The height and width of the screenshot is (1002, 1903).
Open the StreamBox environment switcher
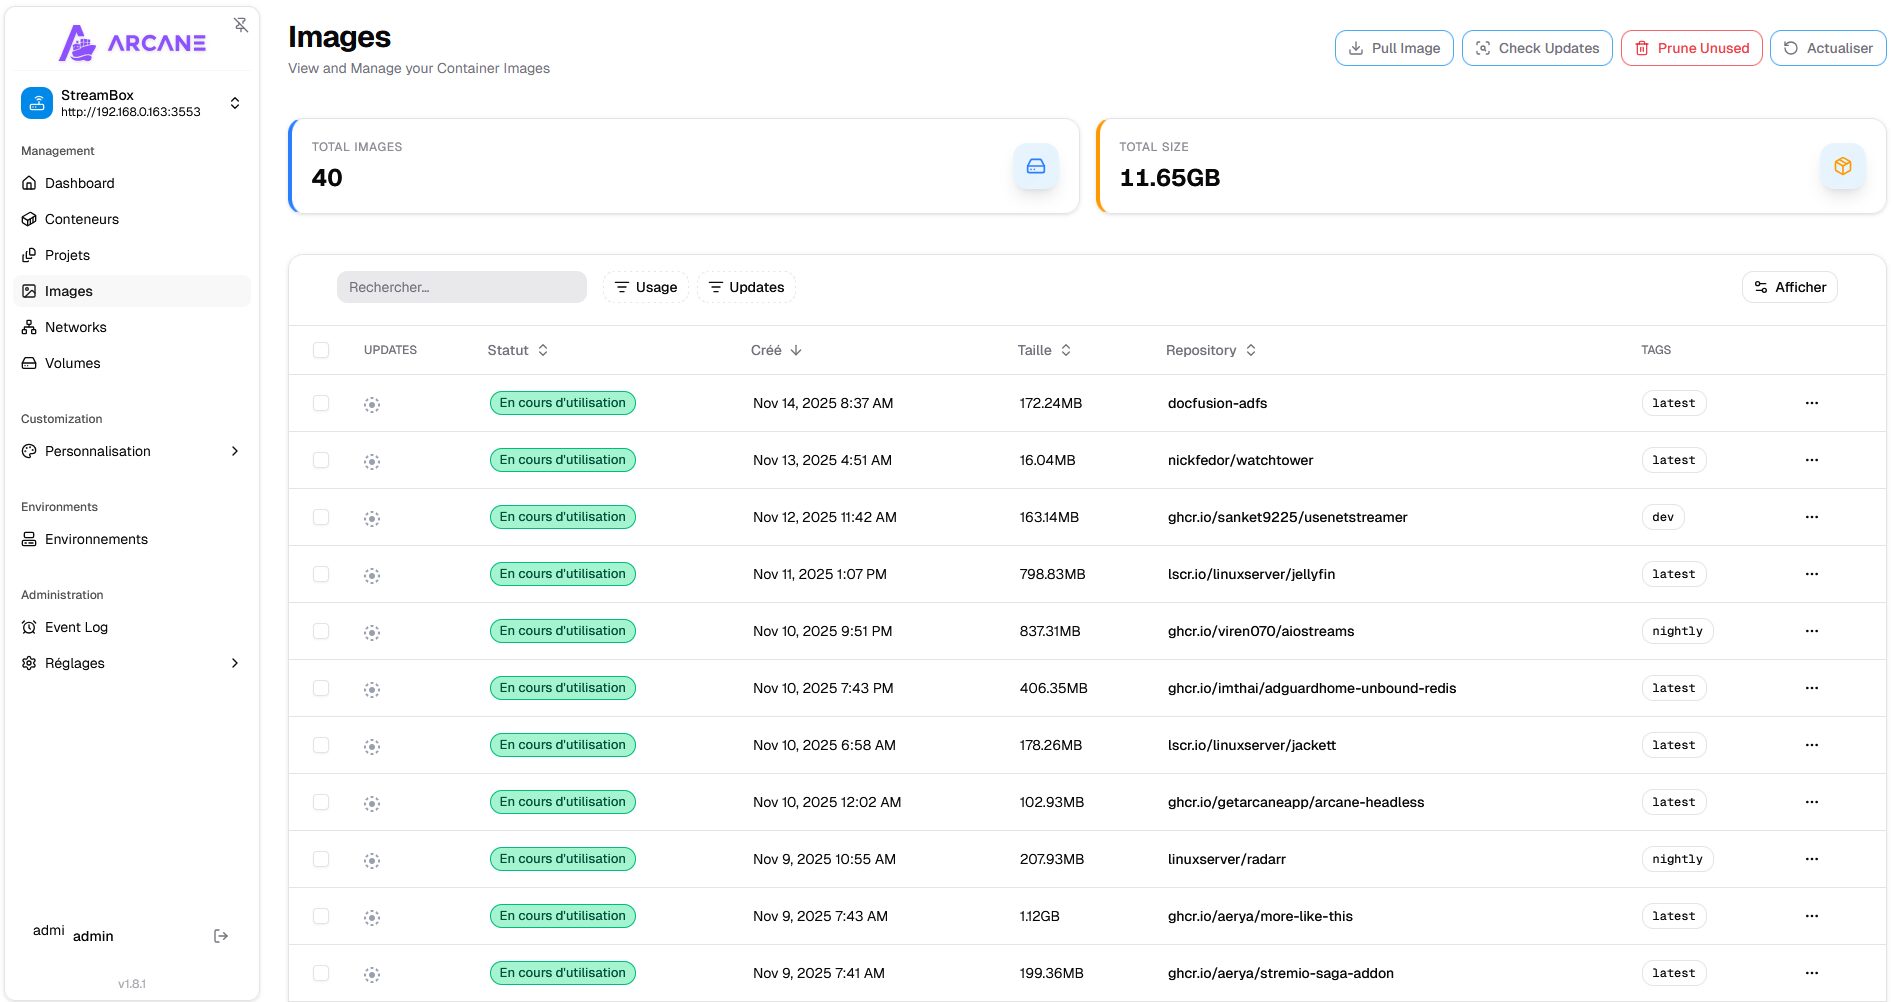[x=132, y=103]
